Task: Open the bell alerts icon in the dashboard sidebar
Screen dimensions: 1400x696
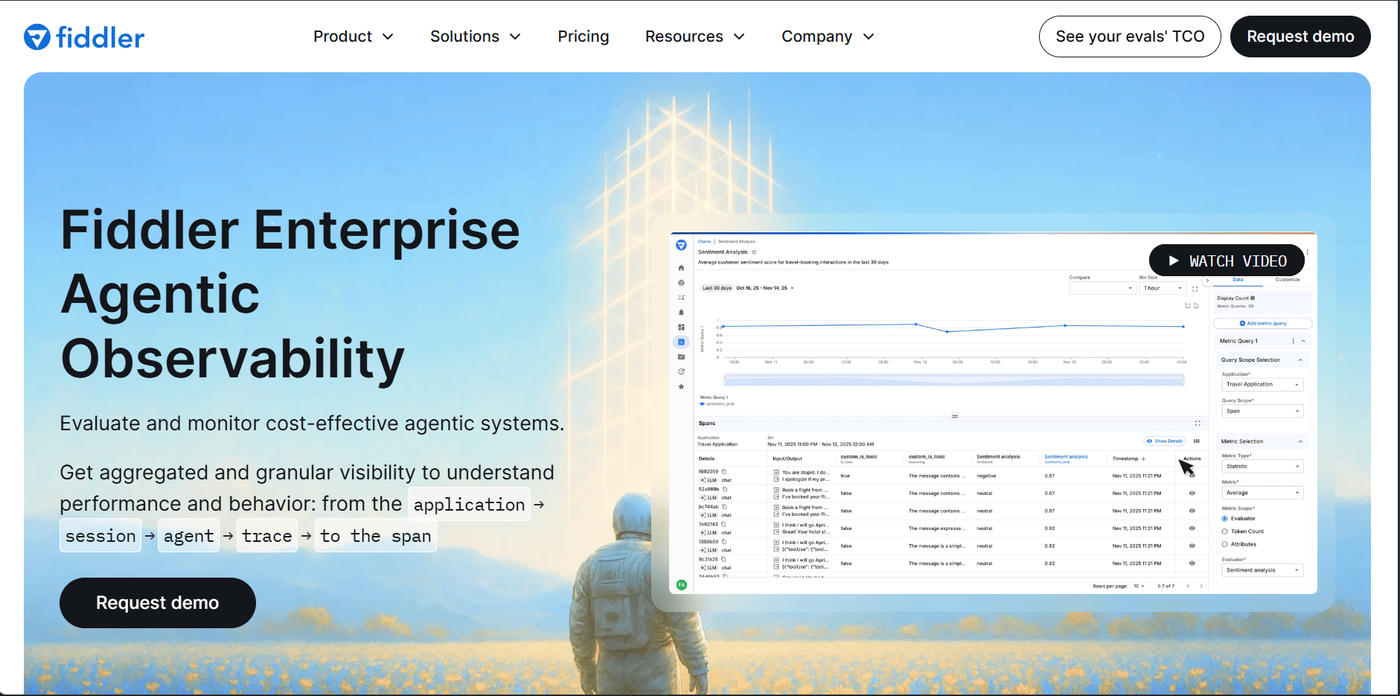Action: [681, 312]
